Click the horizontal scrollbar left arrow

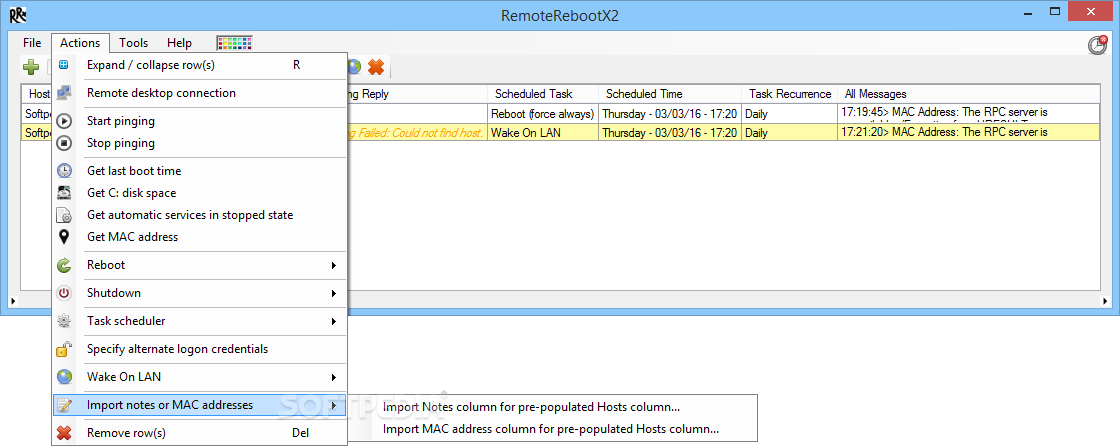pyautogui.click(x=11, y=300)
